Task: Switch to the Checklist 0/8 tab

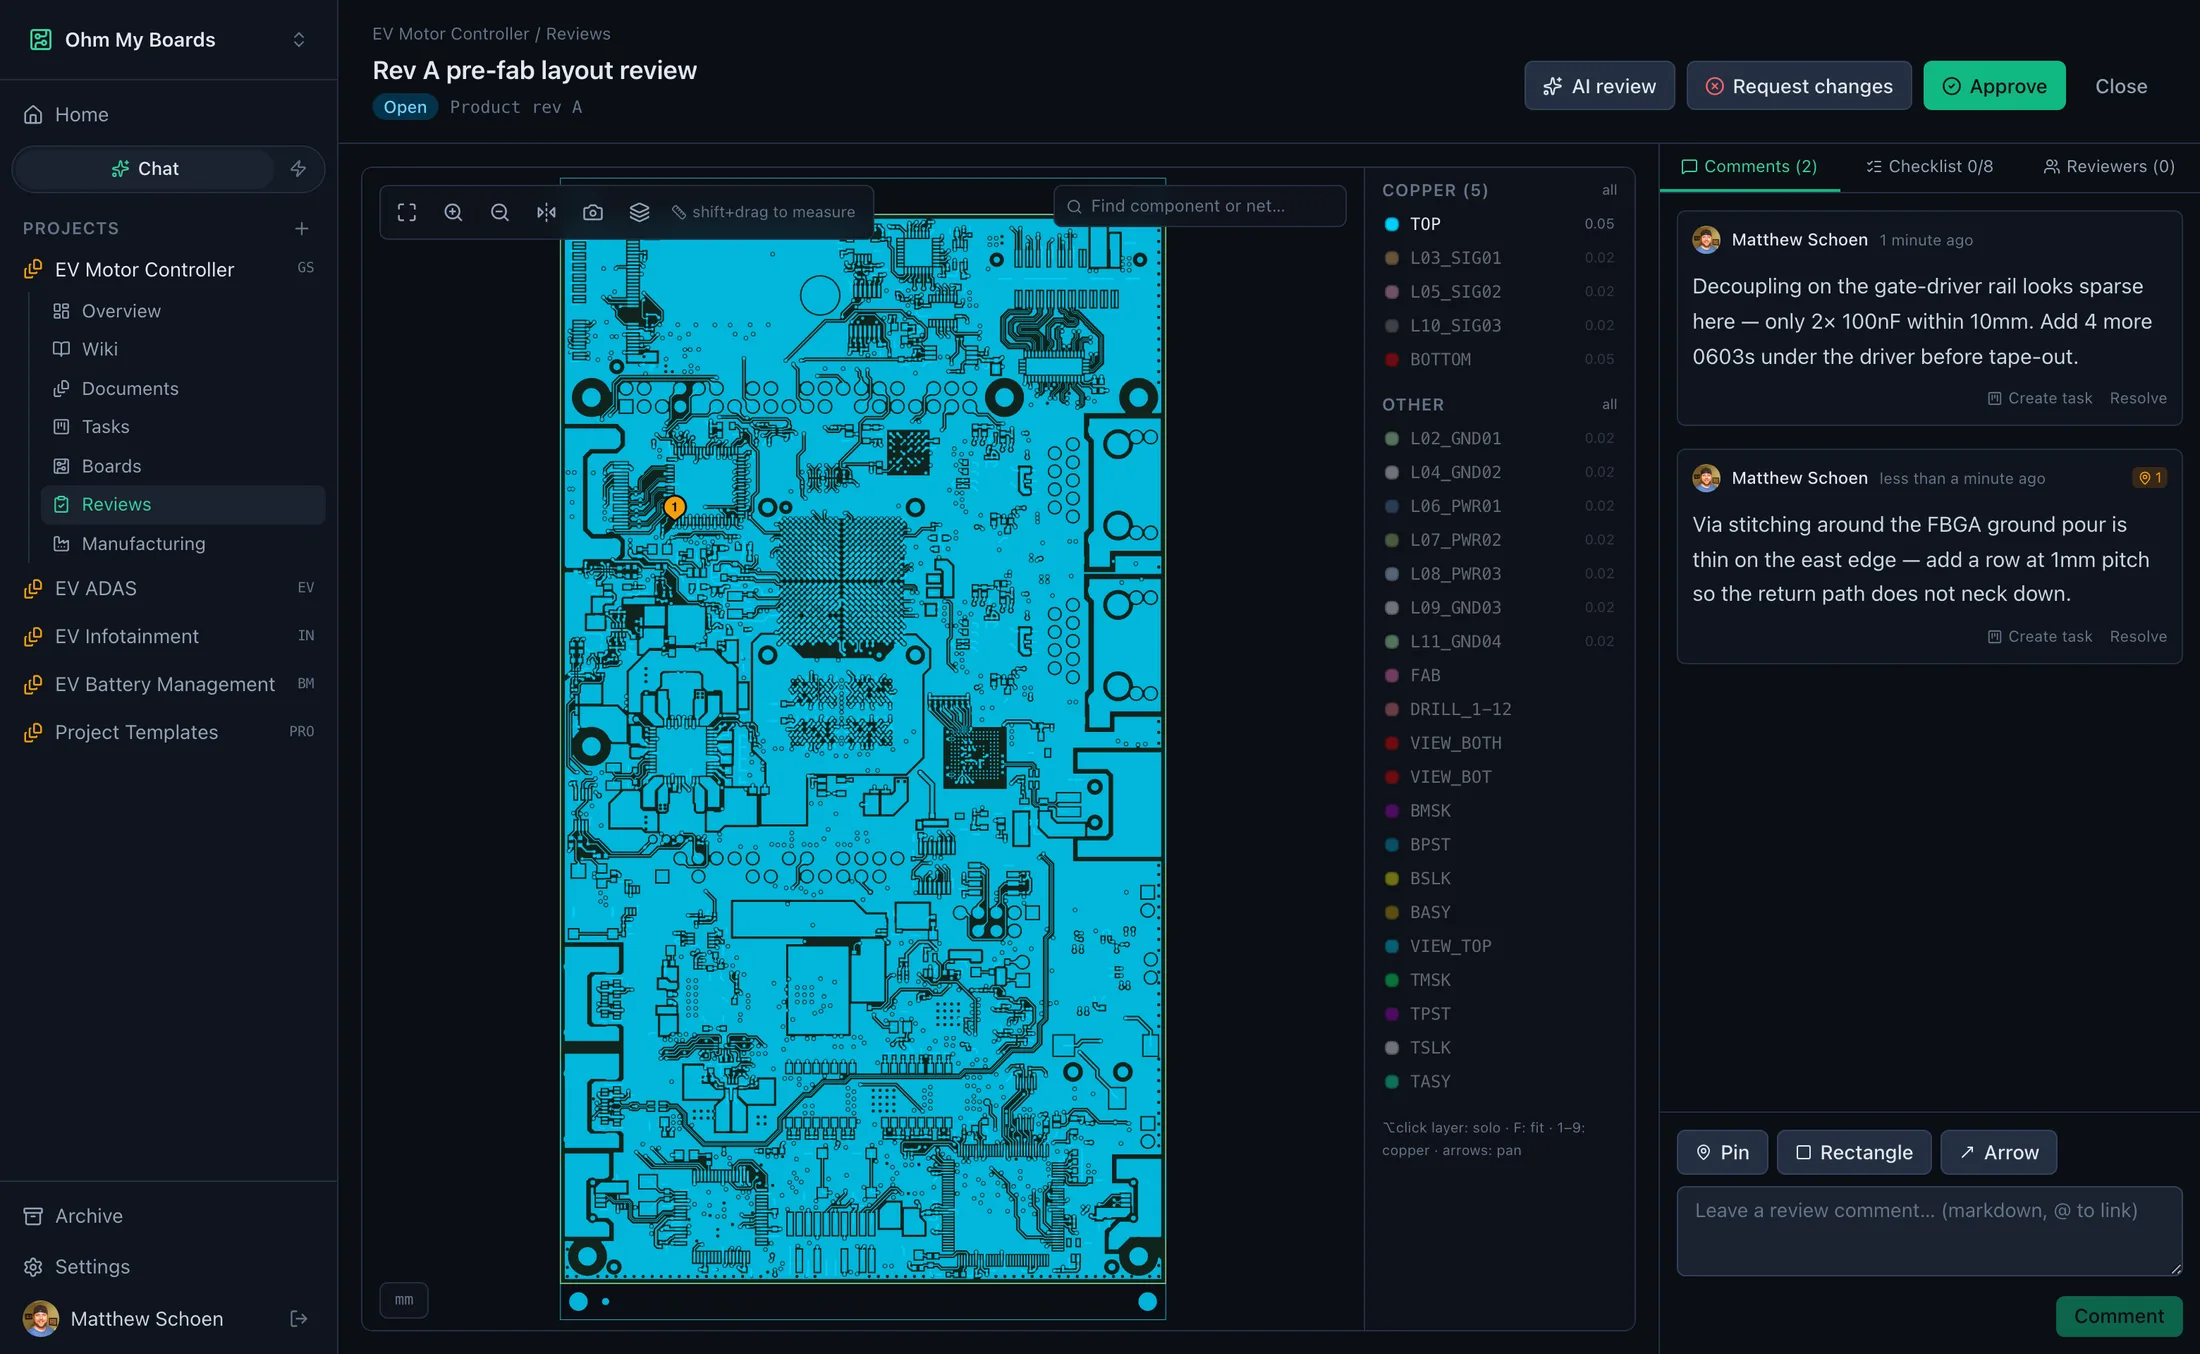Action: tap(1929, 167)
